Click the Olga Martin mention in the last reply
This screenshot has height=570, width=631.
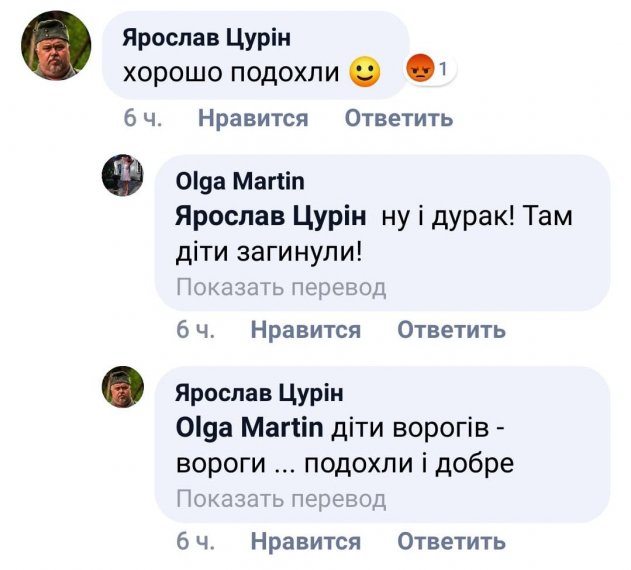click(249, 427)
